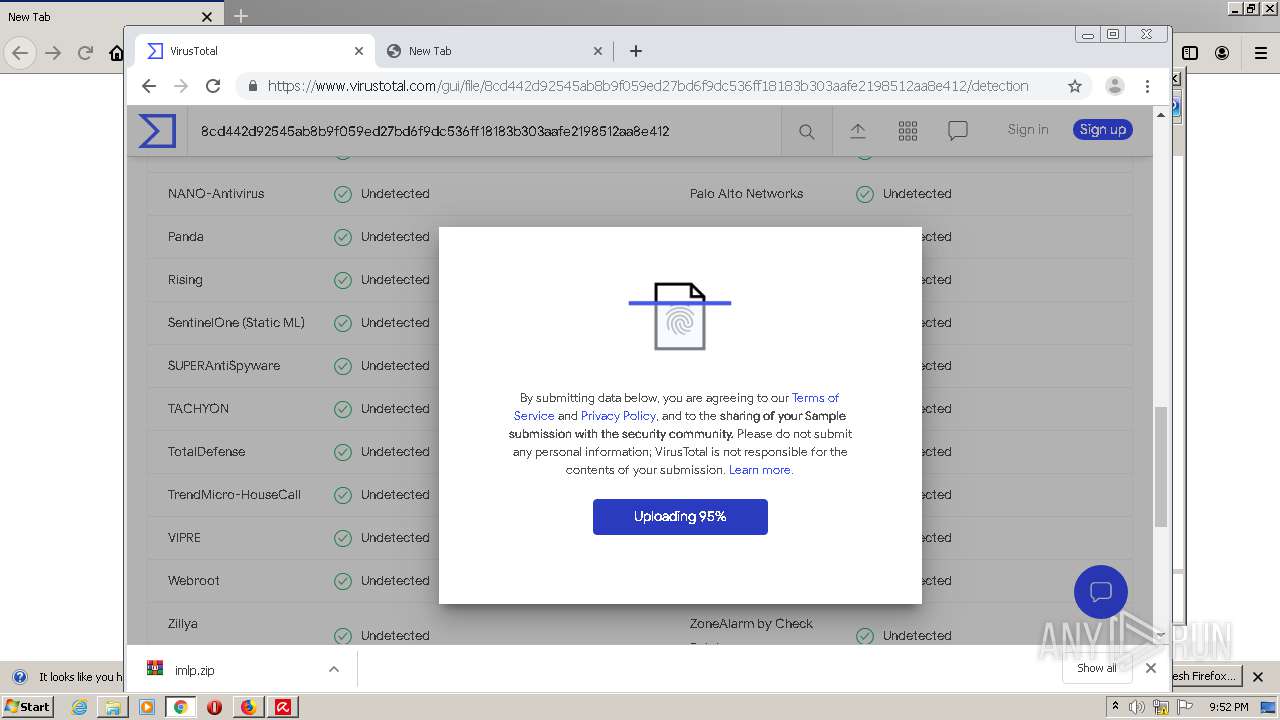Open the Firefox taskbar icon
This screenshot has height=720, width=1280.
tap(248, 707)
